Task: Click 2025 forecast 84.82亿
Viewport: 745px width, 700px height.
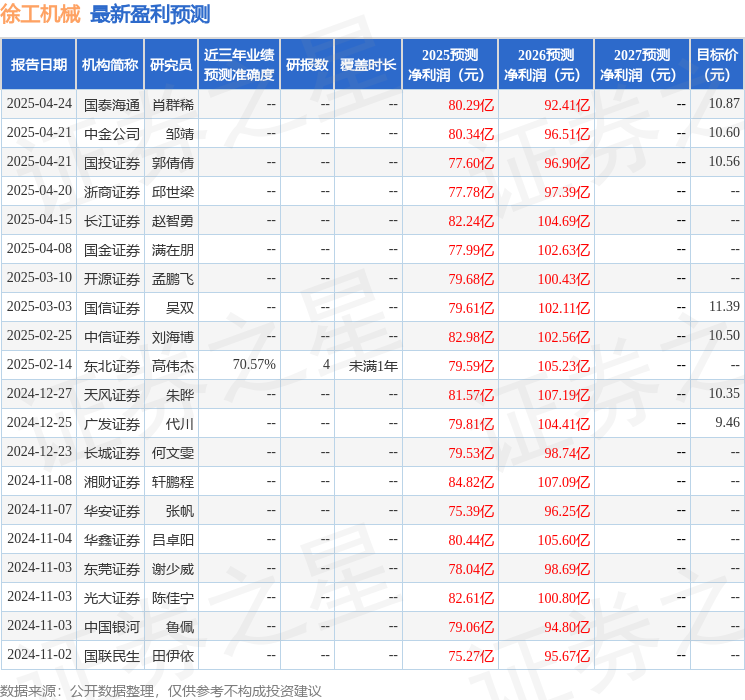Action: (x=471, y=482)
